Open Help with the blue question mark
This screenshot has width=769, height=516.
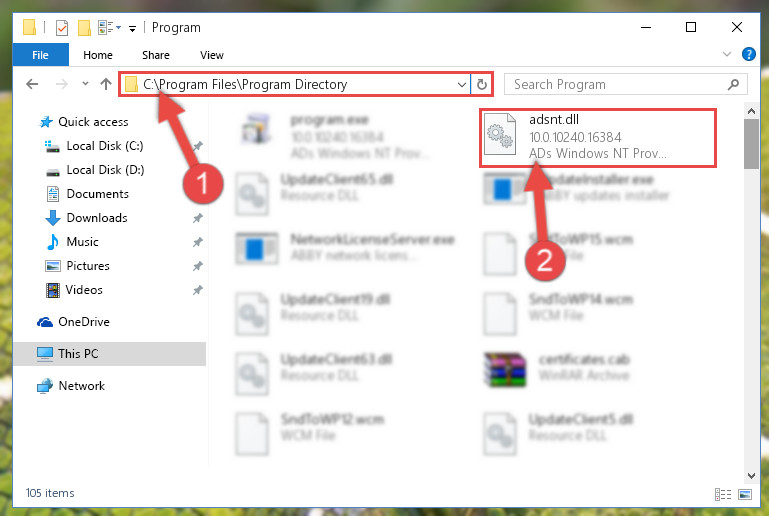pyautogui.click(x=748, y=54)
